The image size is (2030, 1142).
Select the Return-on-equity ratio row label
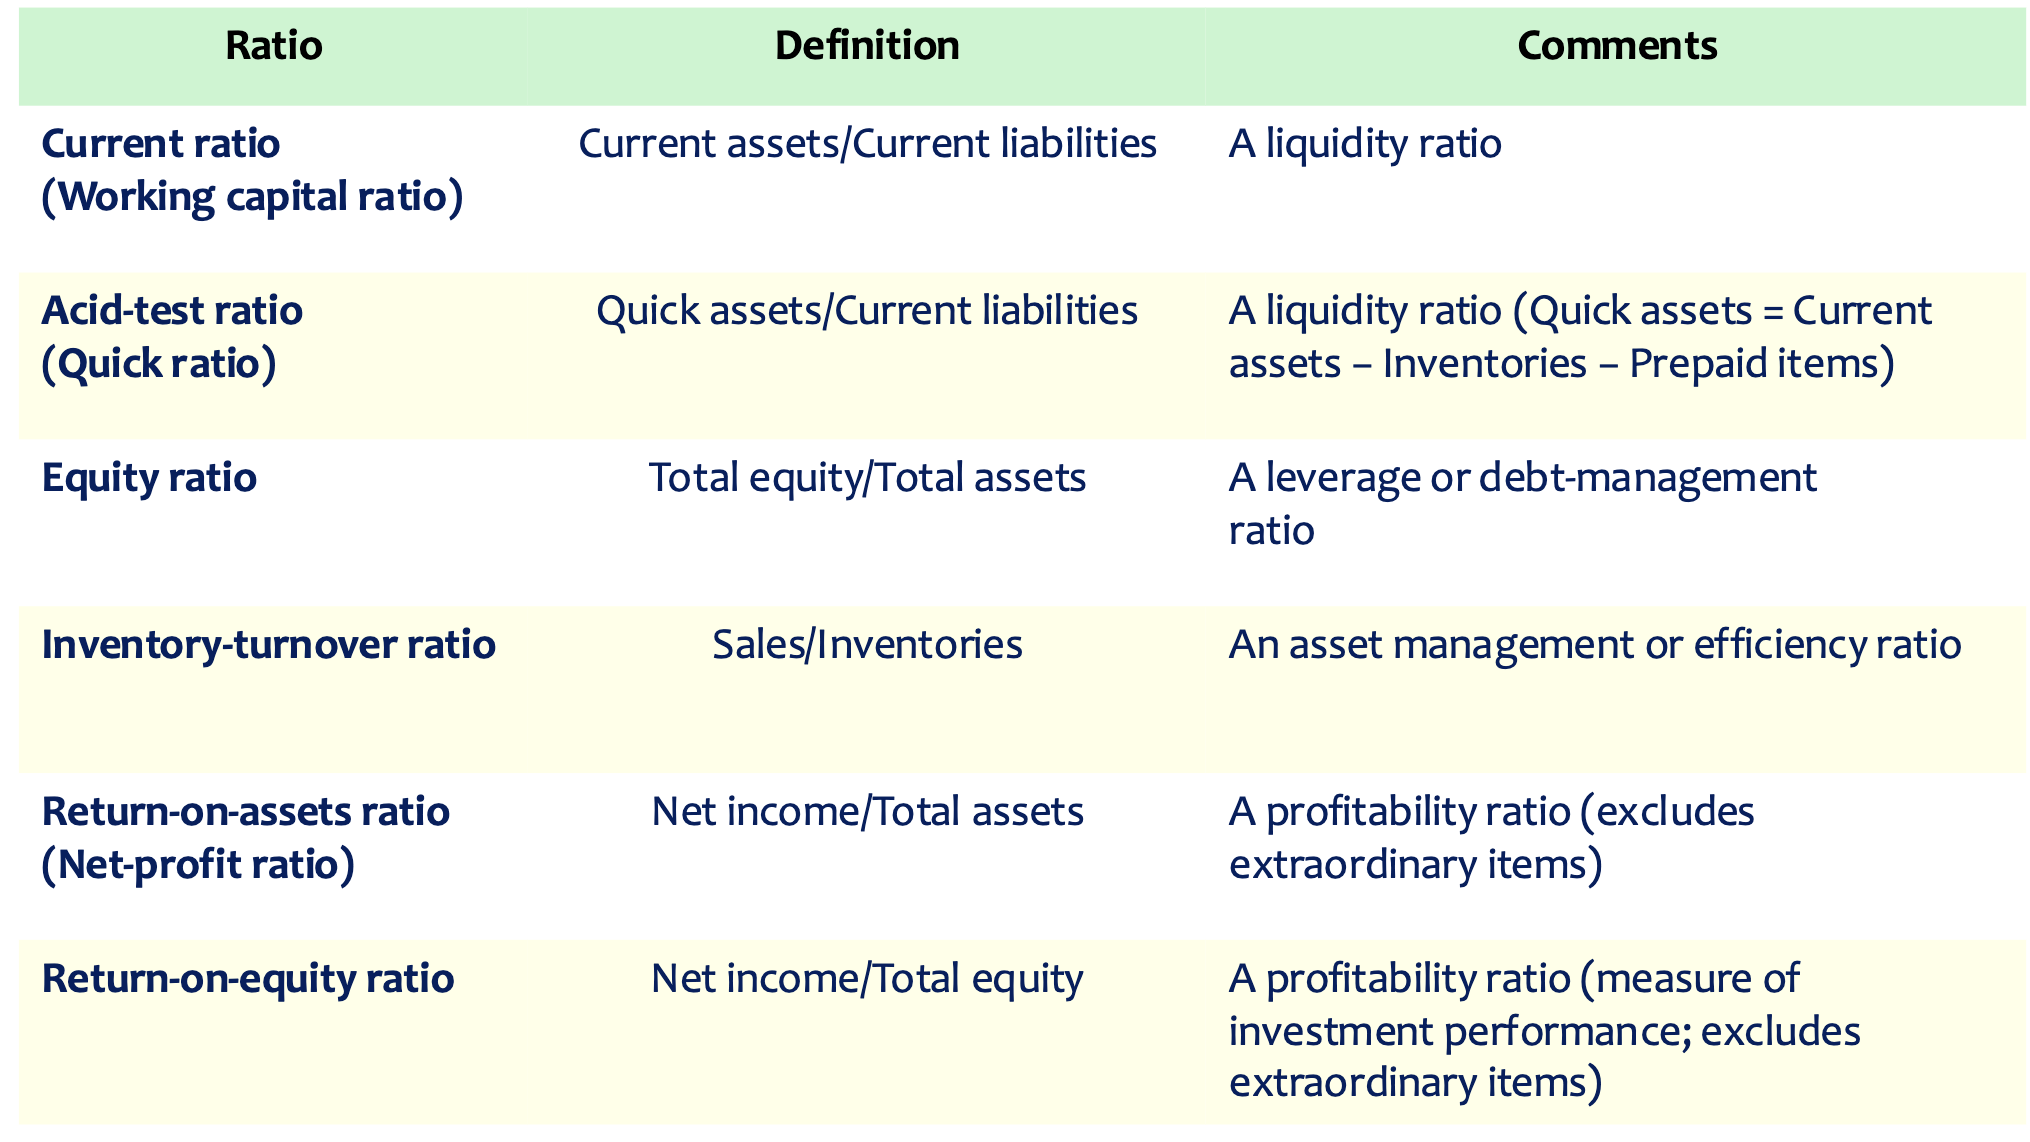pos(248,978)
